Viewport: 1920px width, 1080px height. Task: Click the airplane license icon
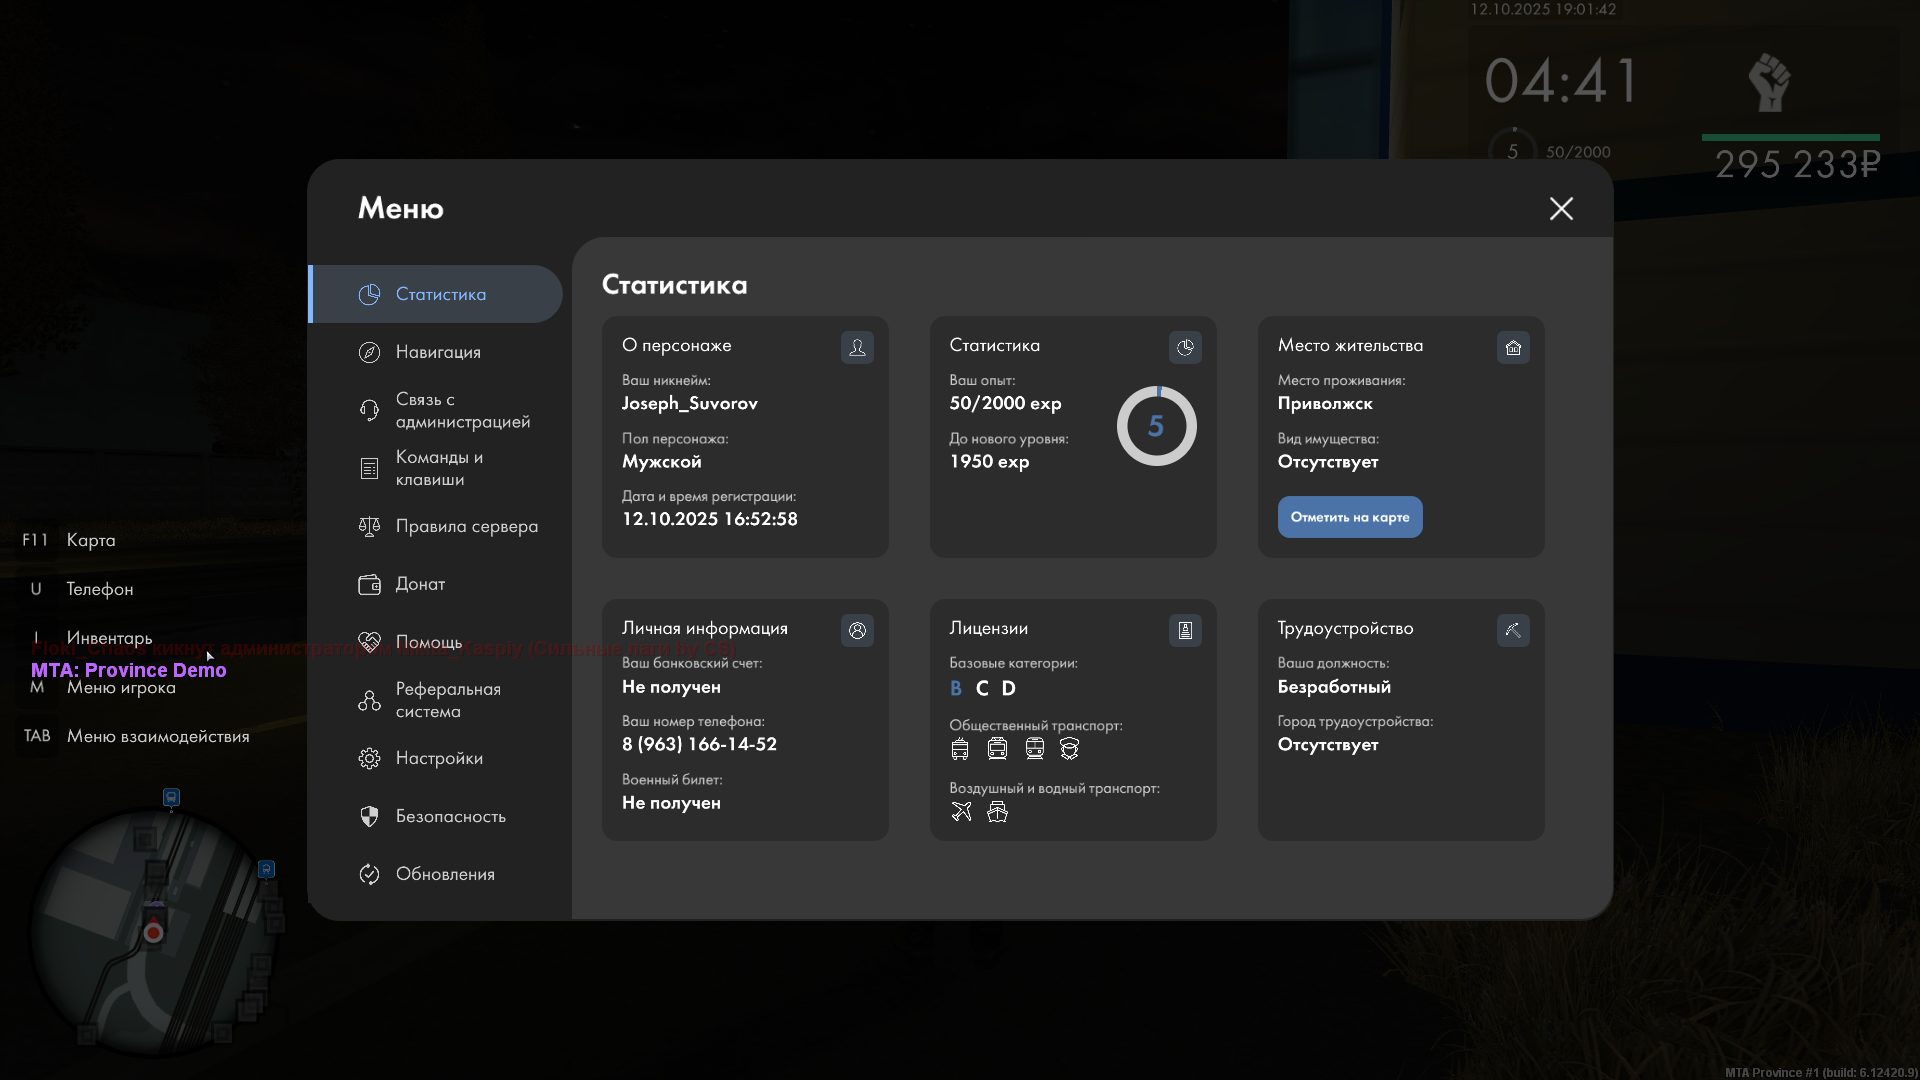[961, 811]
